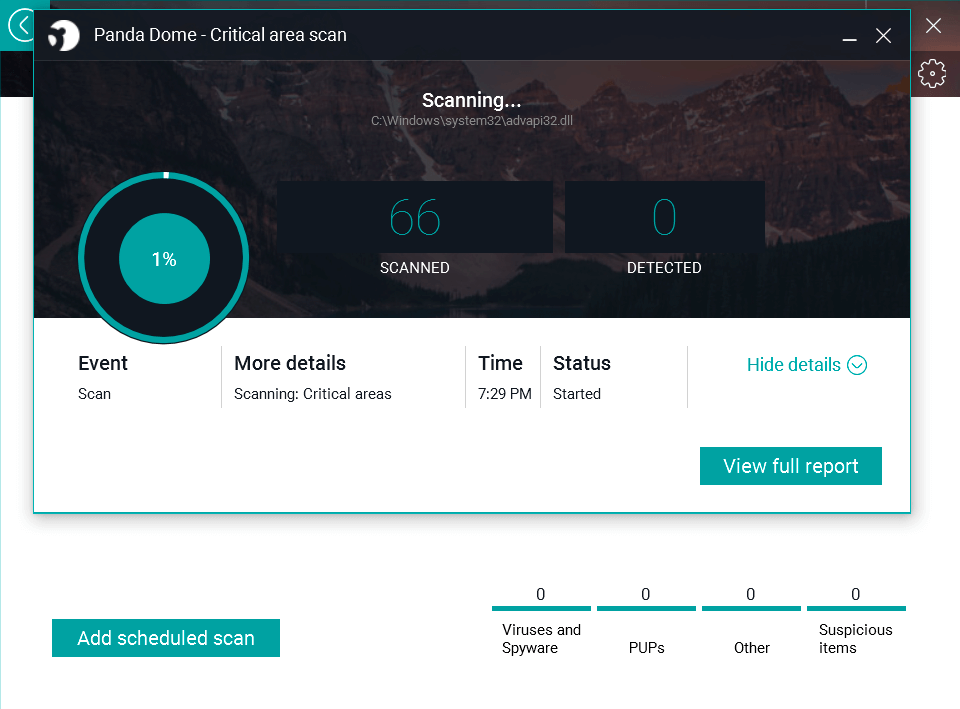
Task: Close the Critical area scan dialog
Action: pyautogui.click(x=883, y=36)
